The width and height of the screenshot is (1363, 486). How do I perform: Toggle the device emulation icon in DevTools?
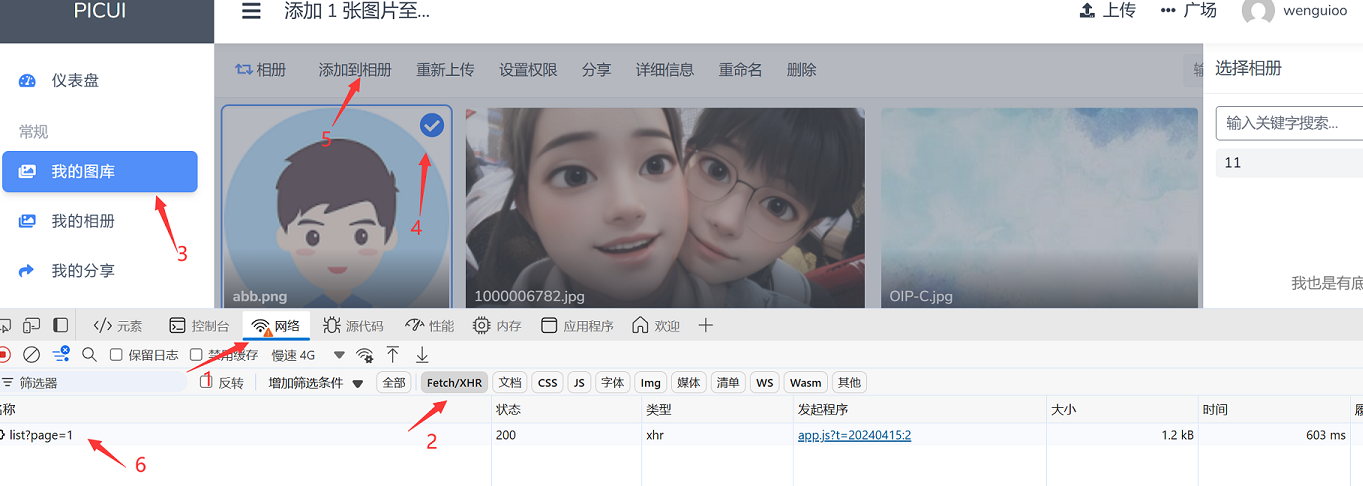coord(32,326)
